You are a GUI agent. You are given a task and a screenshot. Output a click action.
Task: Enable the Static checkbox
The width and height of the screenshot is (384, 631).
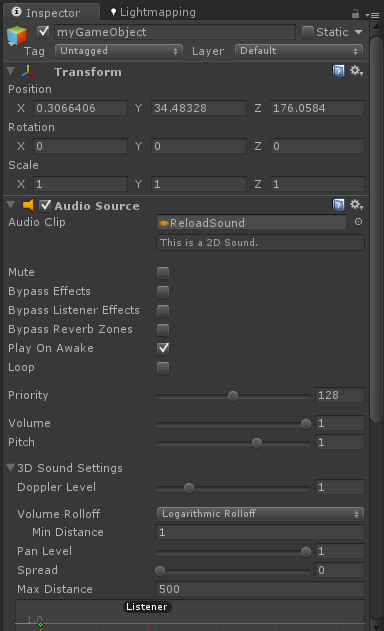tap(308, 32)
